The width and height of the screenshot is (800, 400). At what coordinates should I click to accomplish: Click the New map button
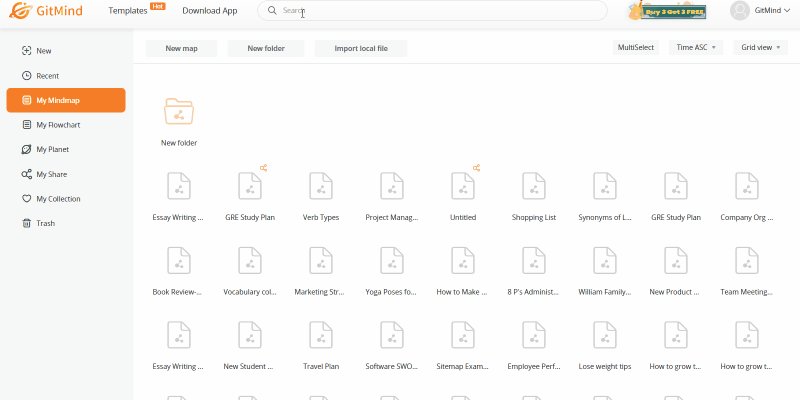(x=181, y=48)
